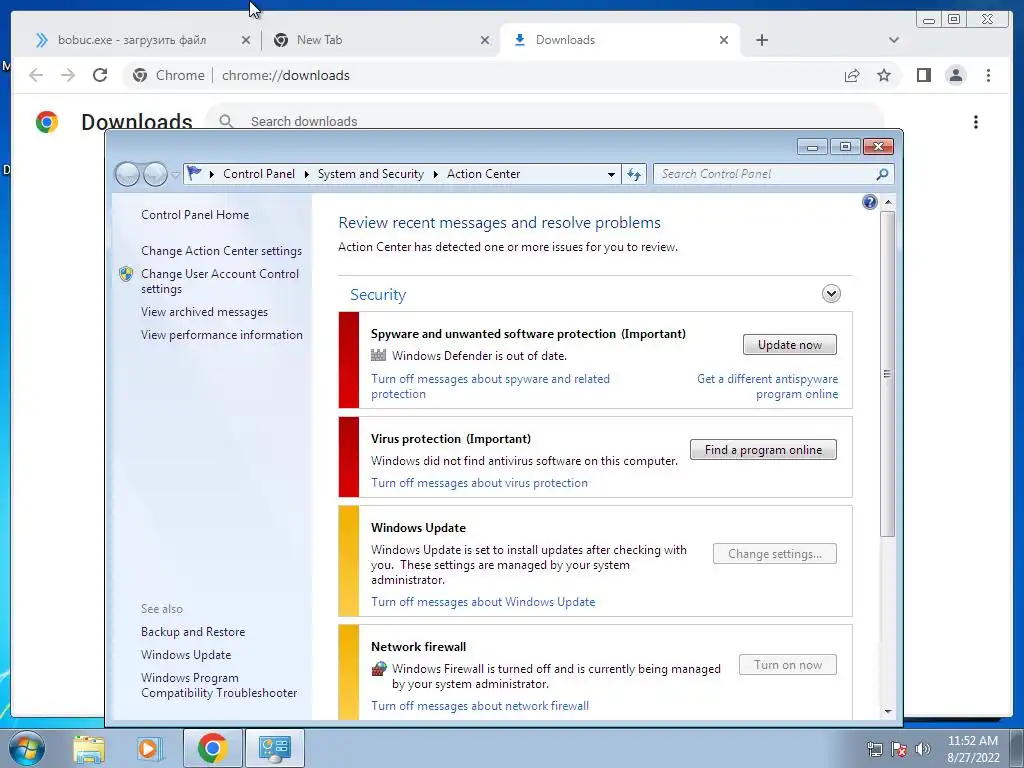1024x768 pixels.
Task: Click the Control Panel search magnifier icon
Action: pos(882,174)
